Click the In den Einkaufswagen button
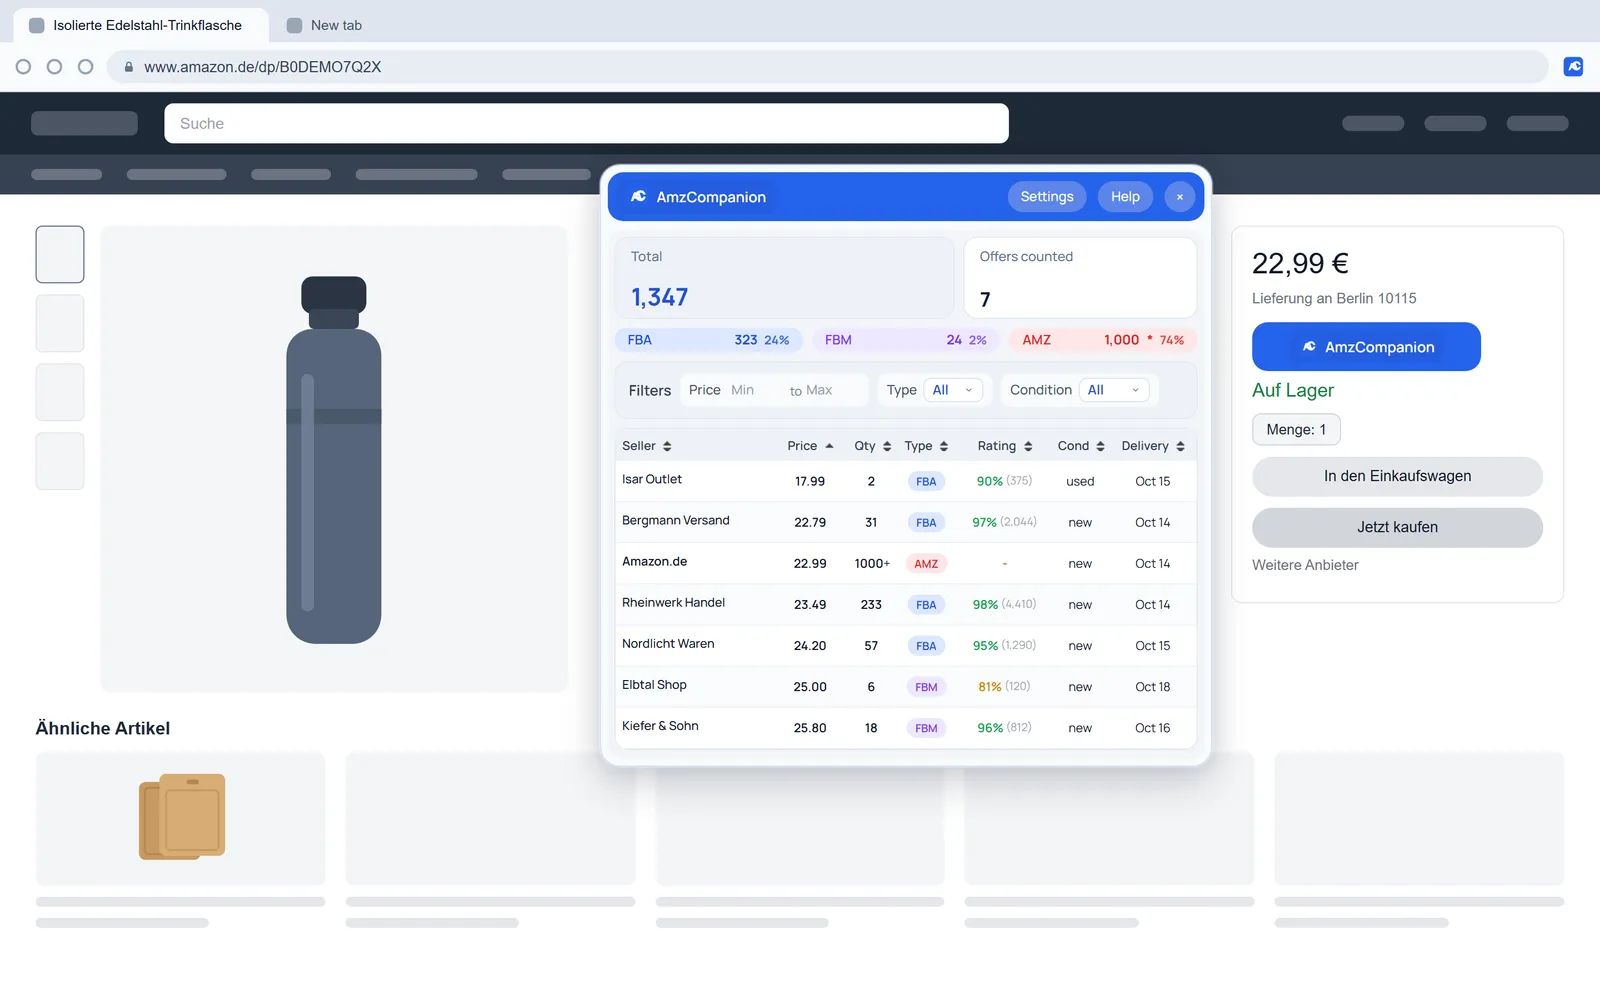Image resolution: width=1600 pixels, height=1000 pixels. click(1397, 477)
